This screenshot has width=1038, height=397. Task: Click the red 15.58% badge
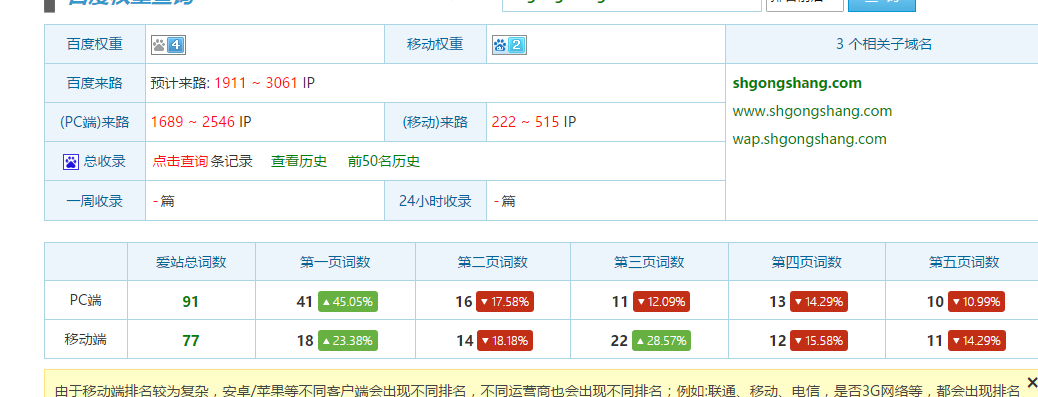819,341
